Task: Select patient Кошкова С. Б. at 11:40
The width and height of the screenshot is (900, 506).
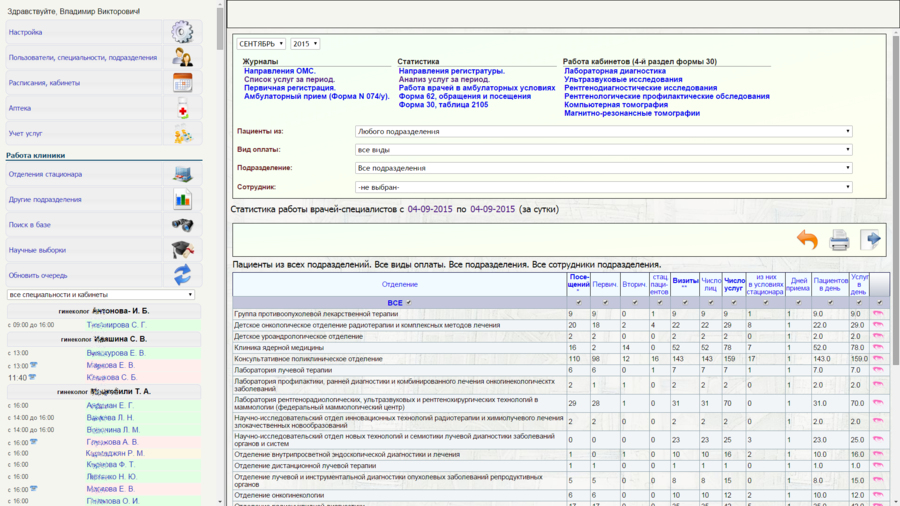Action: click(111, 377)
